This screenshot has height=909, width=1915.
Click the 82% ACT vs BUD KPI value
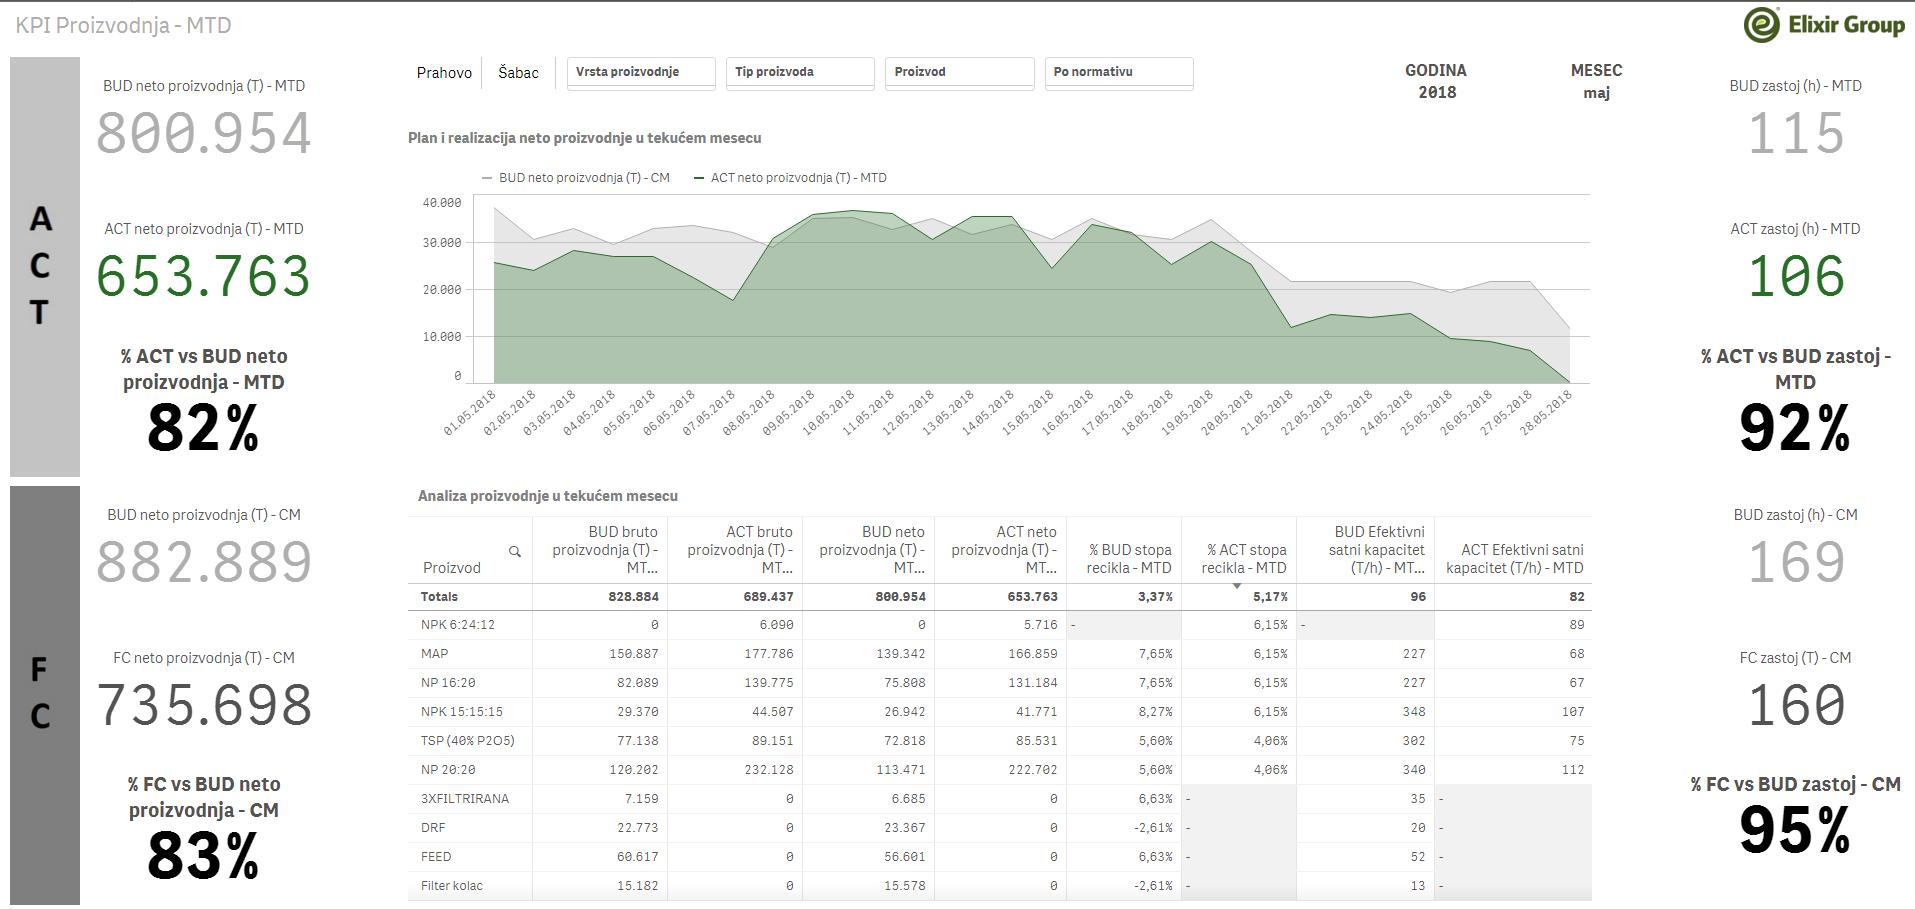pos(203,429)
